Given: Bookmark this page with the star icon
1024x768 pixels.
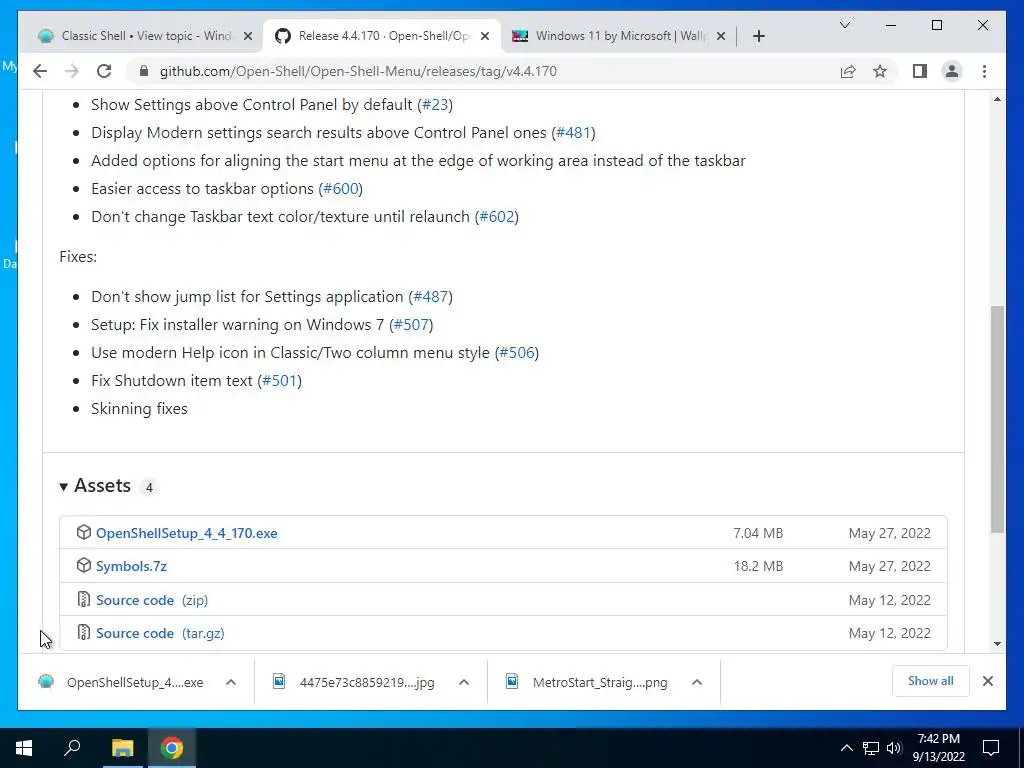Looking at the screenshot, I should pyautogui.click(x=880, y=71).
